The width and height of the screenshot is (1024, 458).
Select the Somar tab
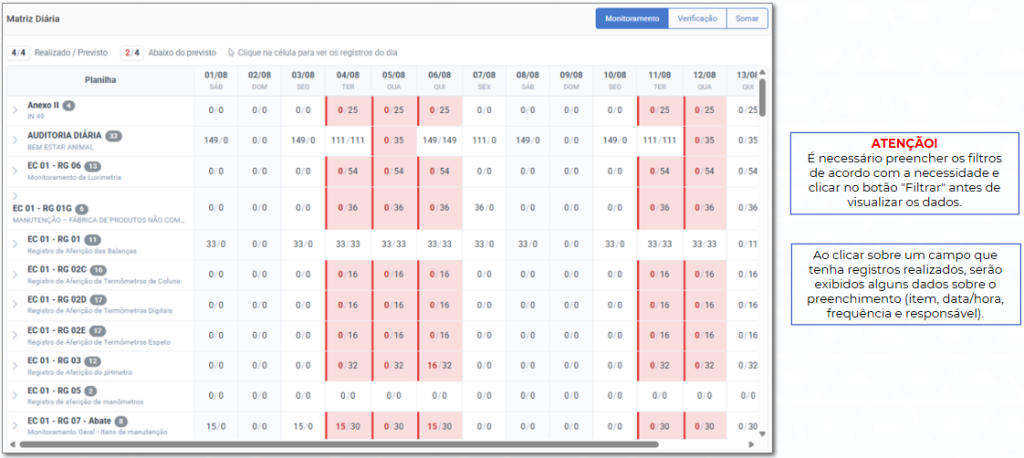pos(747,19)
